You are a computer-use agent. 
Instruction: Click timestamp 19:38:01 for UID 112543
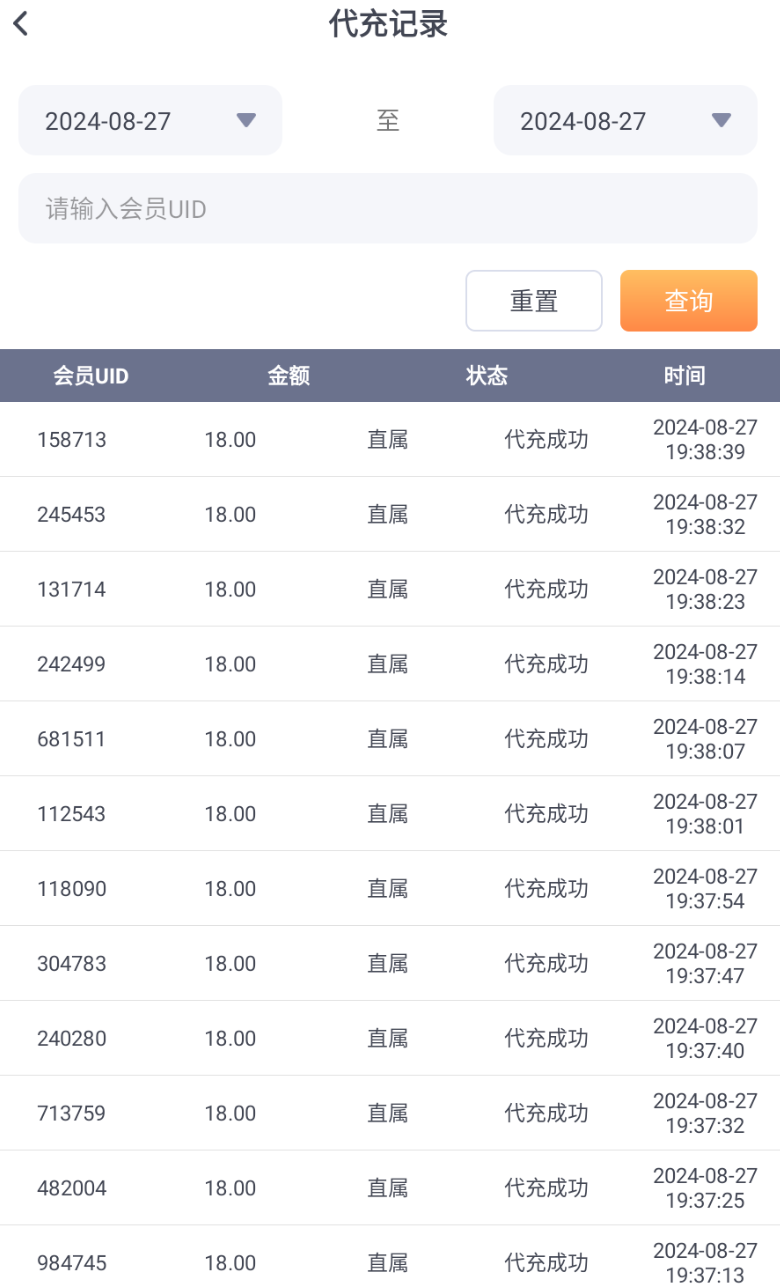point(705,826)
